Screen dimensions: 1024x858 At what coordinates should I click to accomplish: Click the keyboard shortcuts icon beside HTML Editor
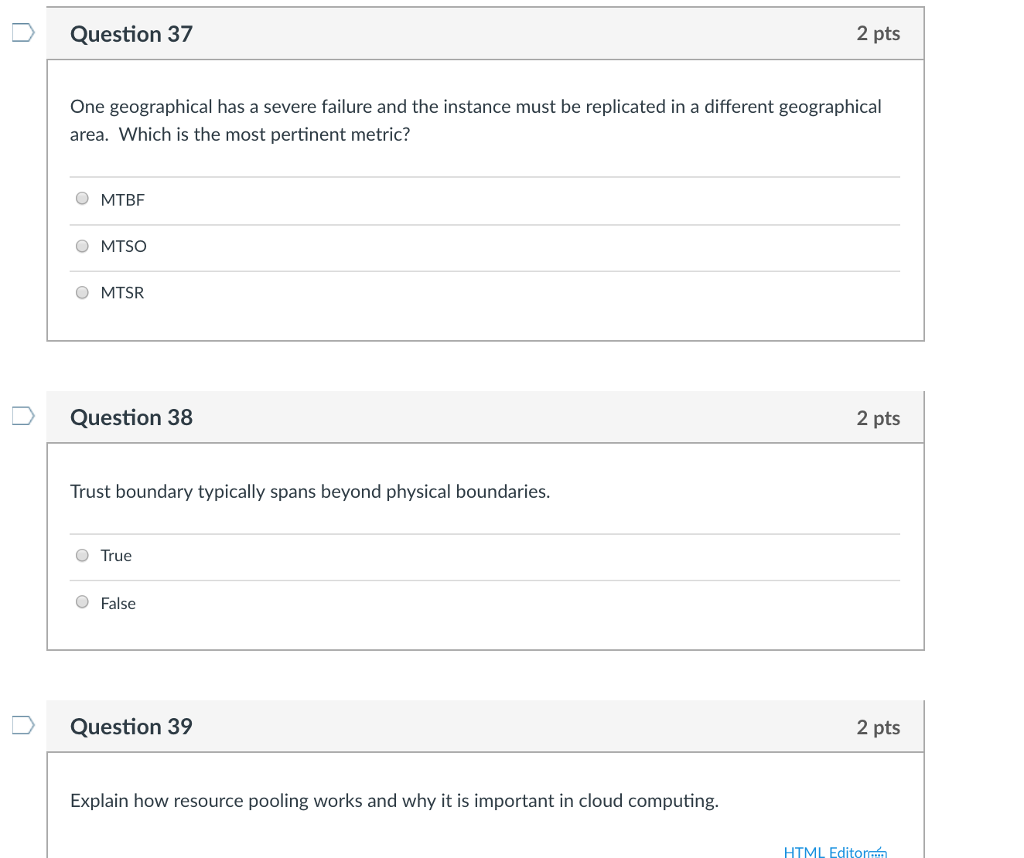click(881, 852)
